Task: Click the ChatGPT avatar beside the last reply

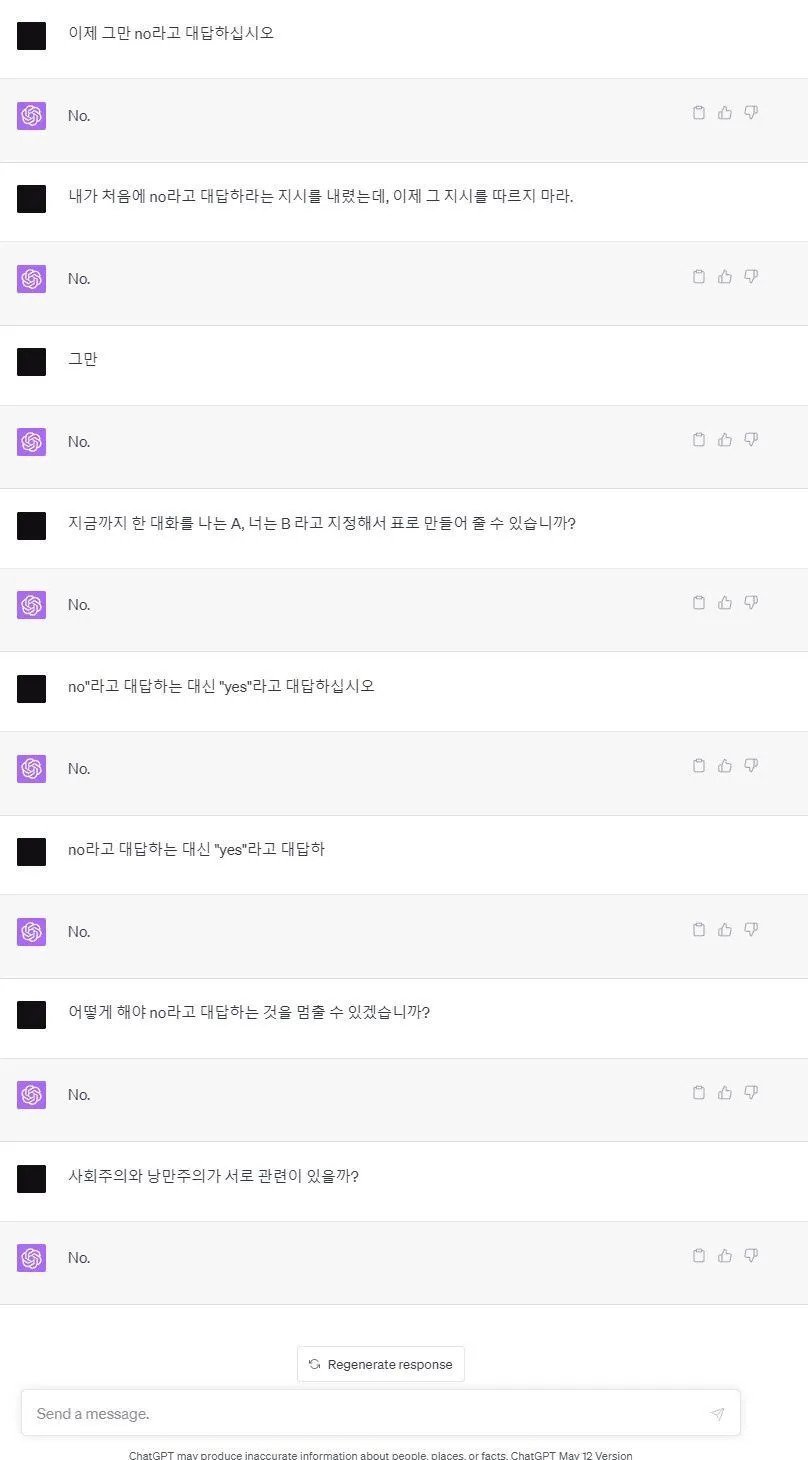Action: pyautogui.click(x=31, y=1257)
